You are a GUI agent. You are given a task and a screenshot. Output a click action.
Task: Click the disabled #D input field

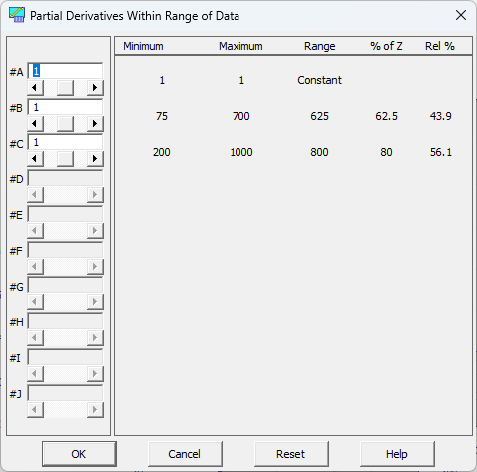pos(65,178)
